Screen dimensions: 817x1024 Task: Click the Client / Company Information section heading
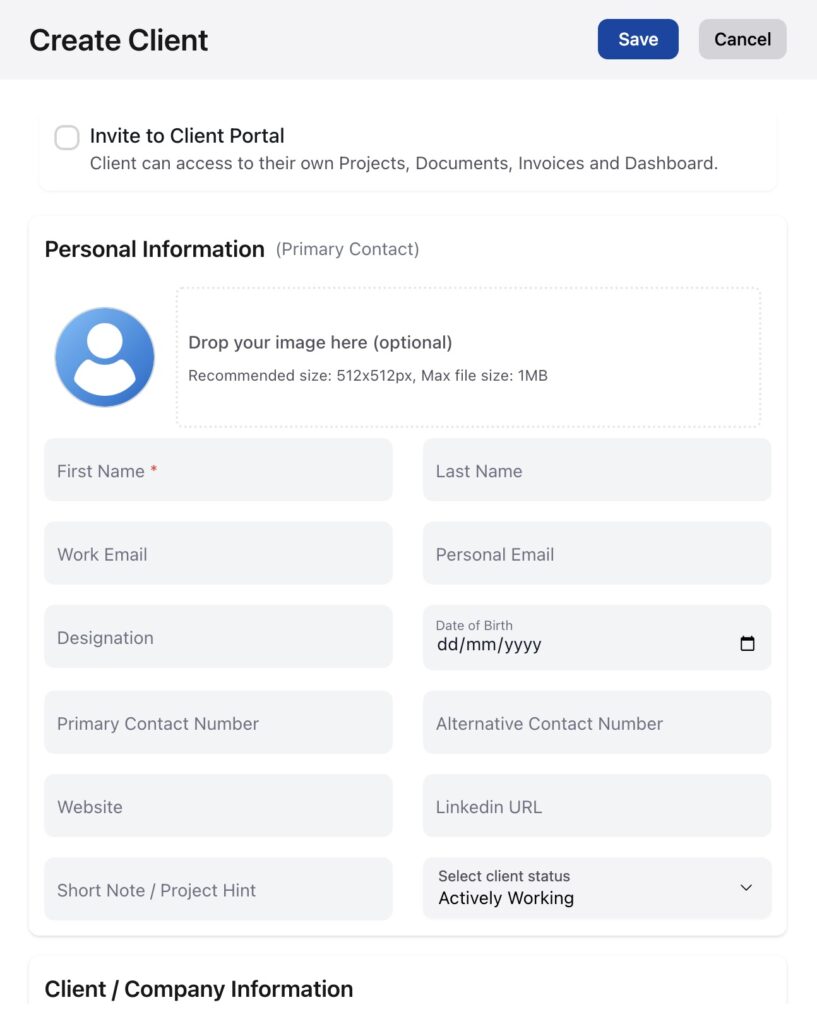(x=199, y=989)
